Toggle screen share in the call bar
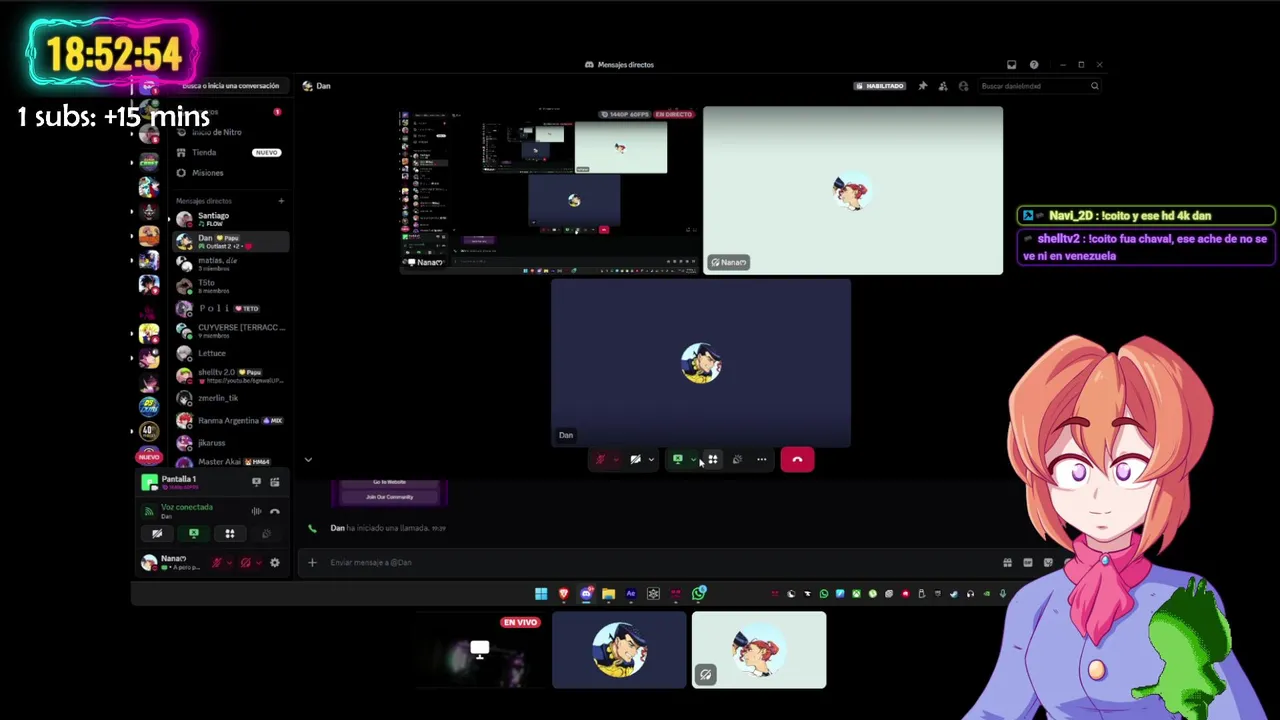Image resolution: width=1280 pixels, height=720 pixels. 678,460
